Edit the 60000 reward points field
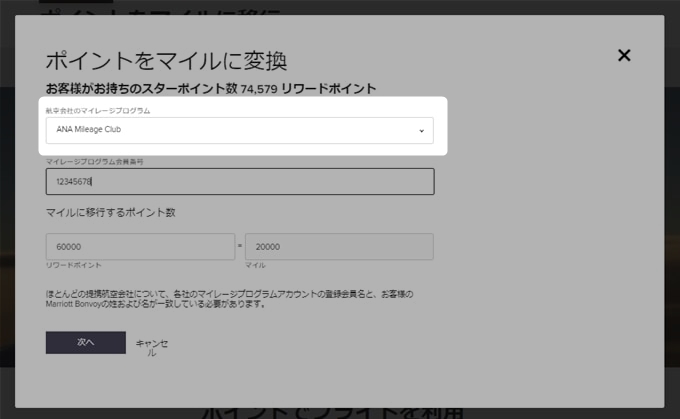This screenshot has height=419, width=680. click(x=140, y=246)
